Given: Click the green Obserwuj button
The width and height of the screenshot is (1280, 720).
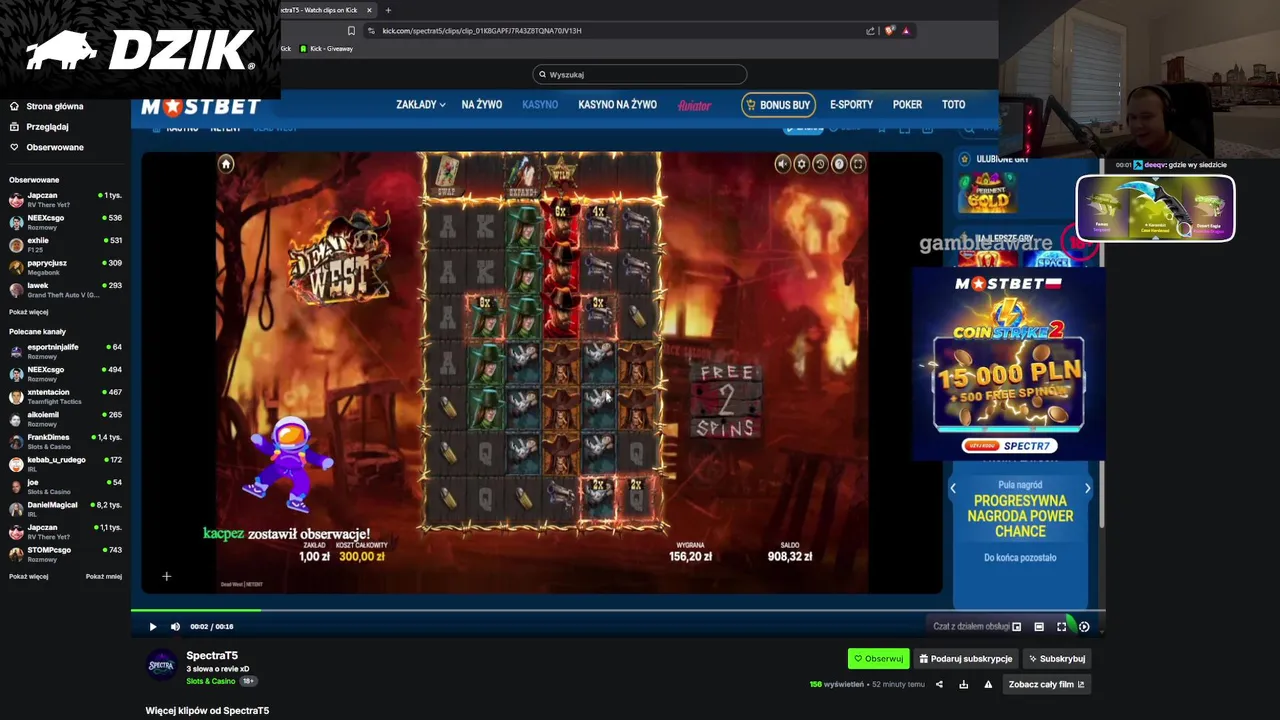Looking at the screenshot, I should pyautogui.click(x=878, y=659).
